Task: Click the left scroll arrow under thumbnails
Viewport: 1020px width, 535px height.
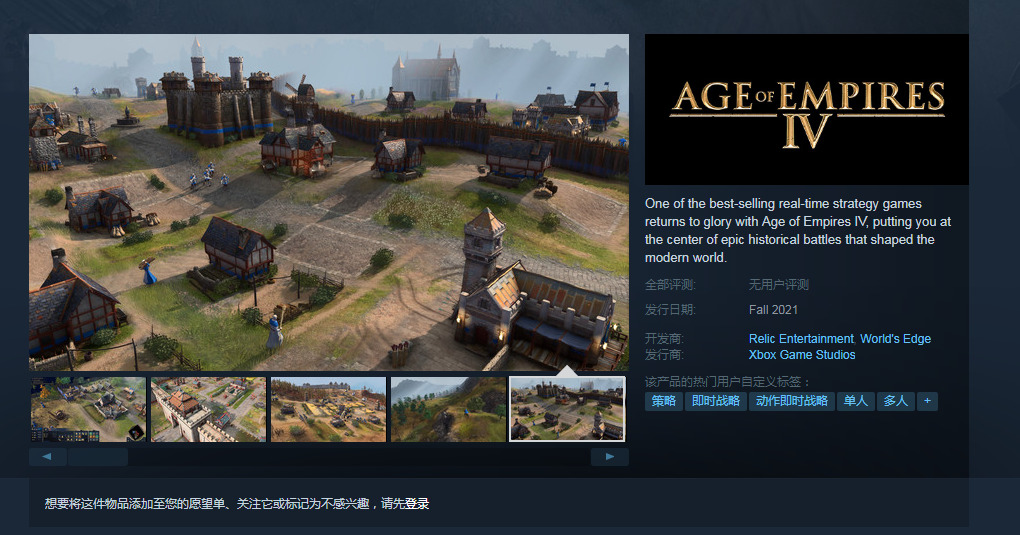Action: 47,457
